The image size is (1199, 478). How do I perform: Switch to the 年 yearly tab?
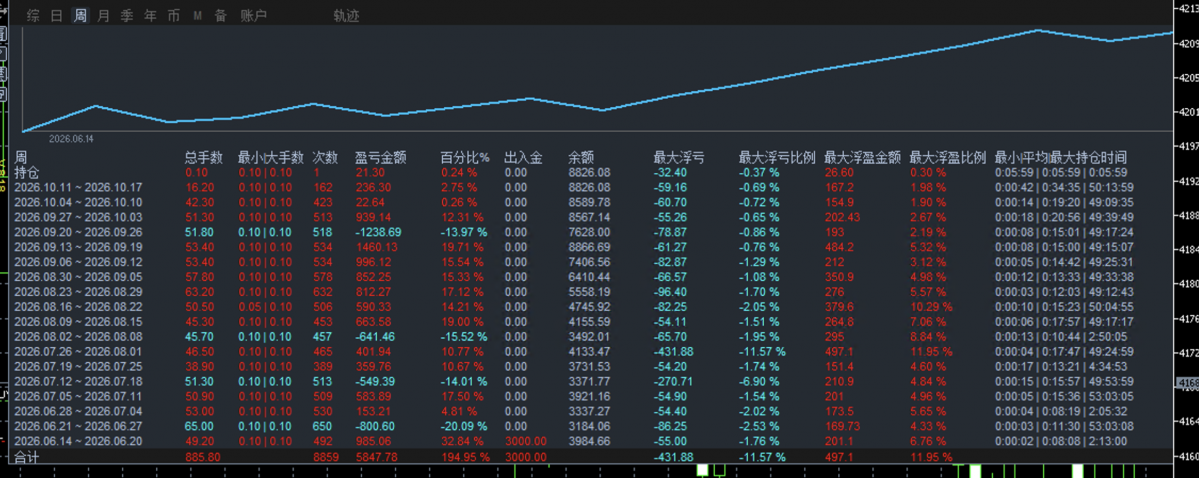[x=151, y=15]
